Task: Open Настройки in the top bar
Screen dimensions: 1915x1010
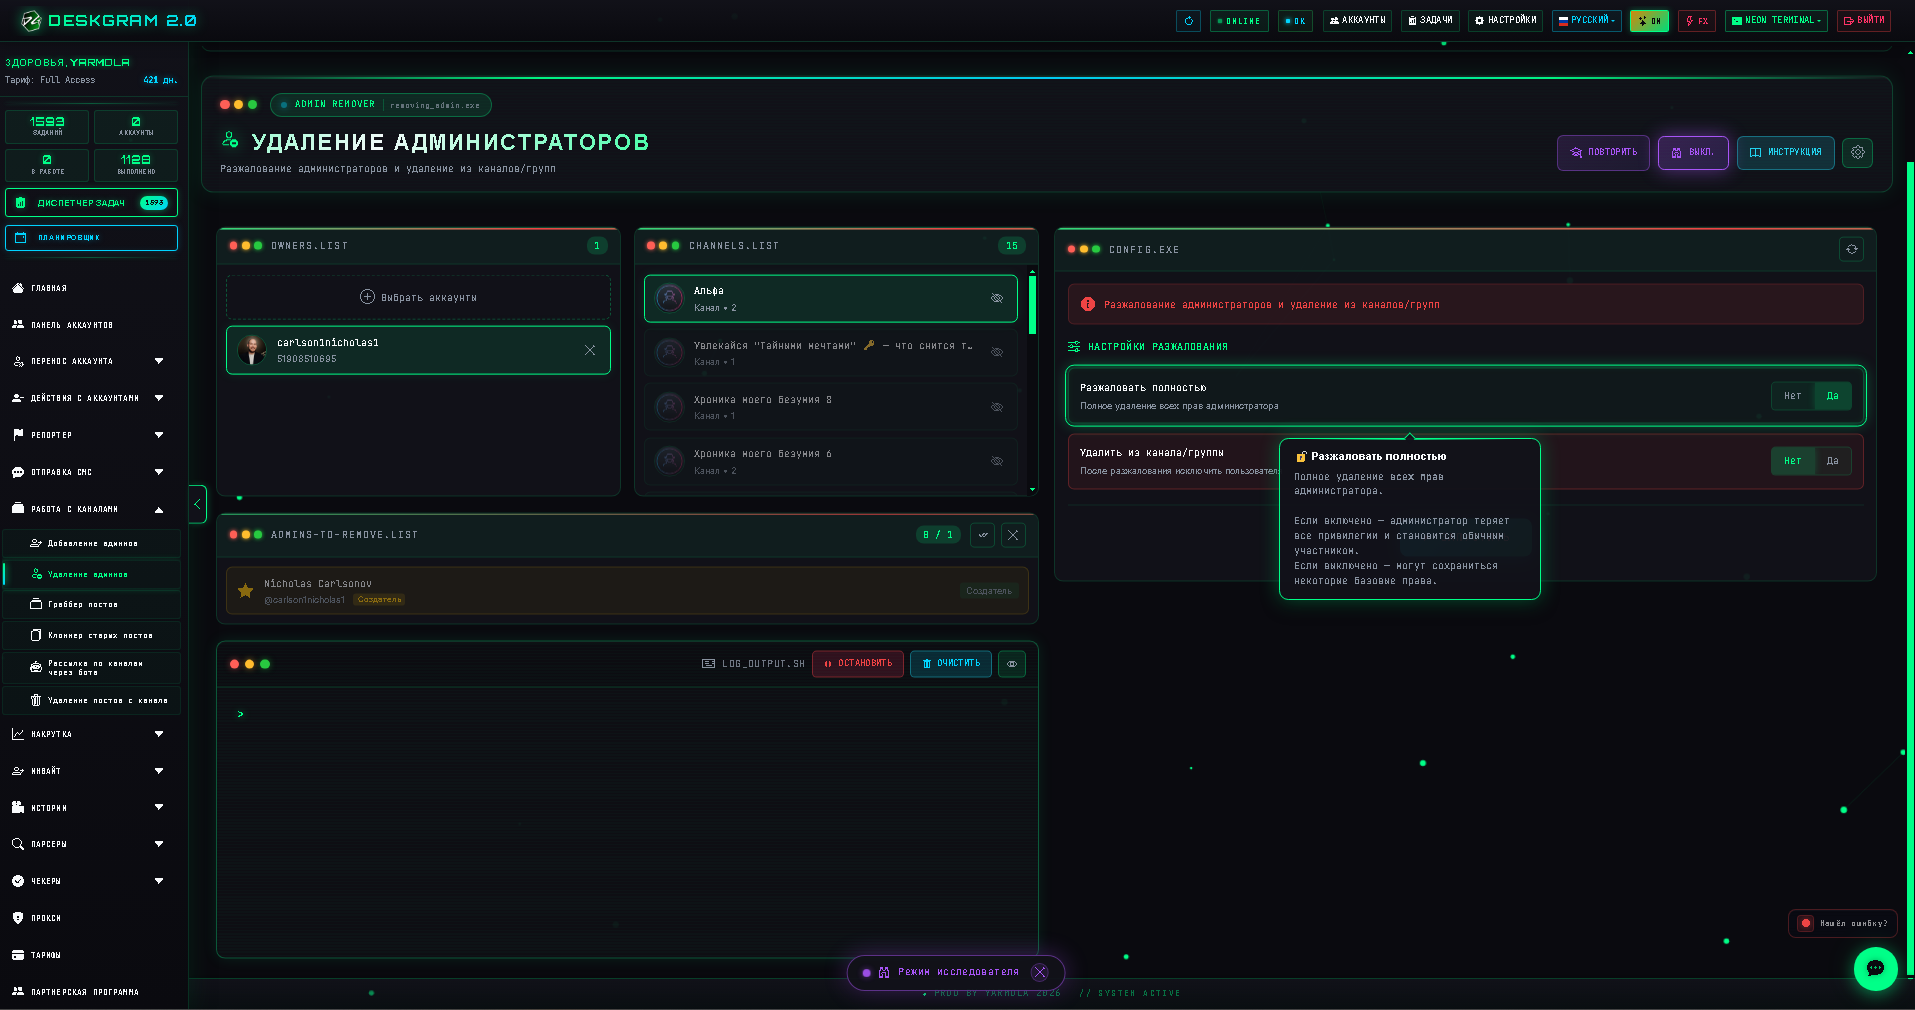Action: click(x=1505, y=20)
